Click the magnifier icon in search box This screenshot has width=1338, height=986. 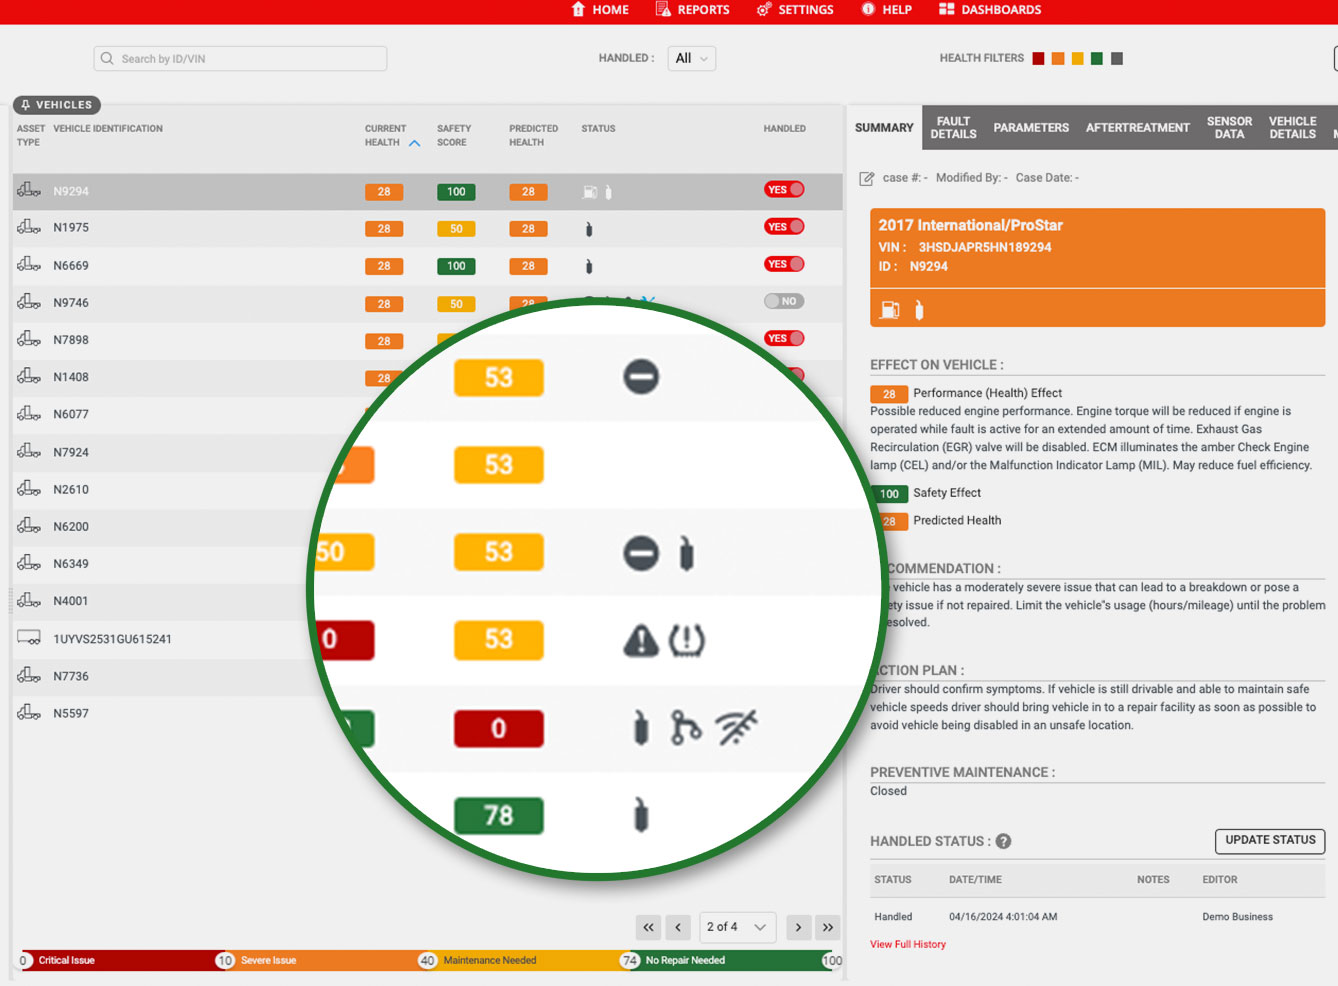coord(107,59)
